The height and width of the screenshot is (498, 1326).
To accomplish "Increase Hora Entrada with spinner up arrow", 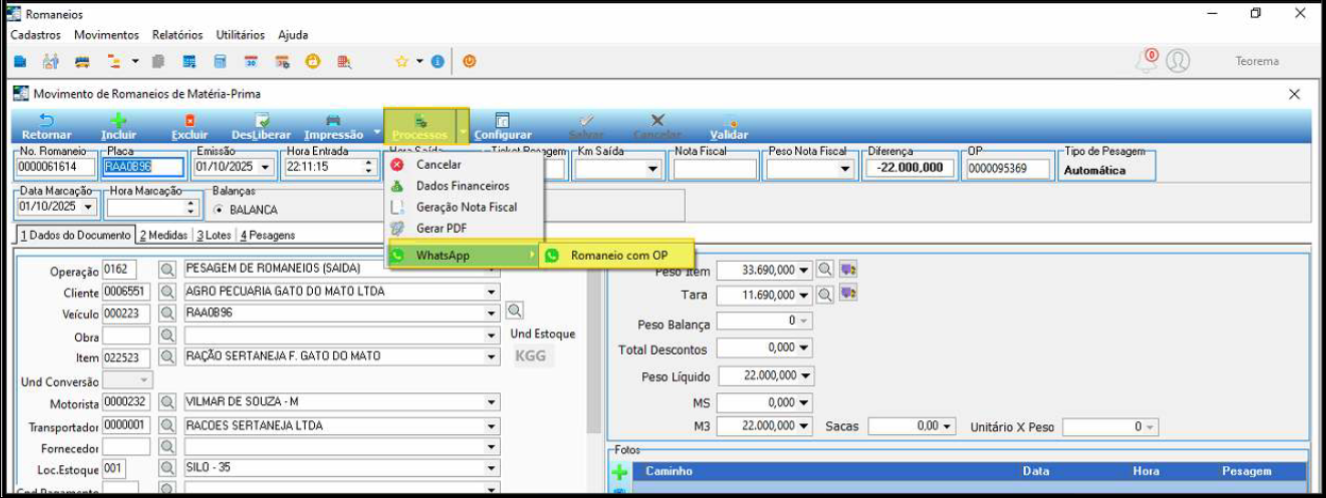I will (x=370, y=164).
